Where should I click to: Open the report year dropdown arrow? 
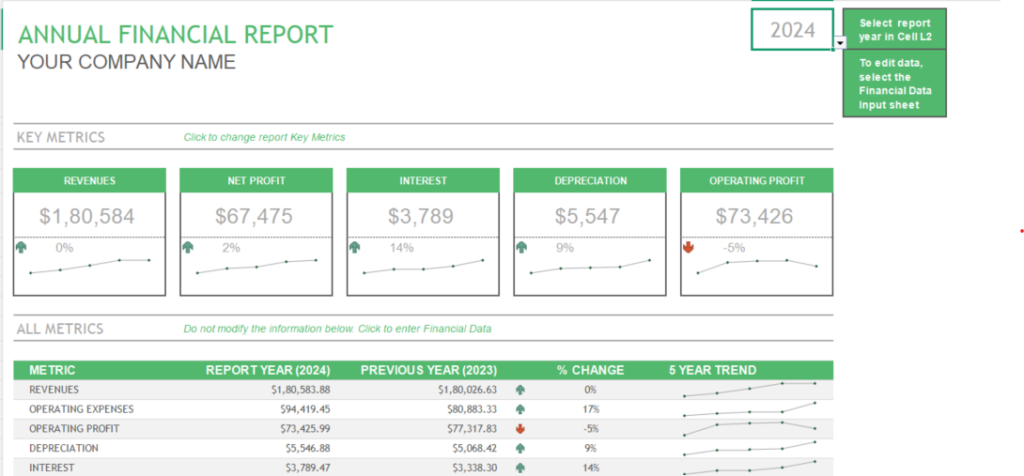840,43
